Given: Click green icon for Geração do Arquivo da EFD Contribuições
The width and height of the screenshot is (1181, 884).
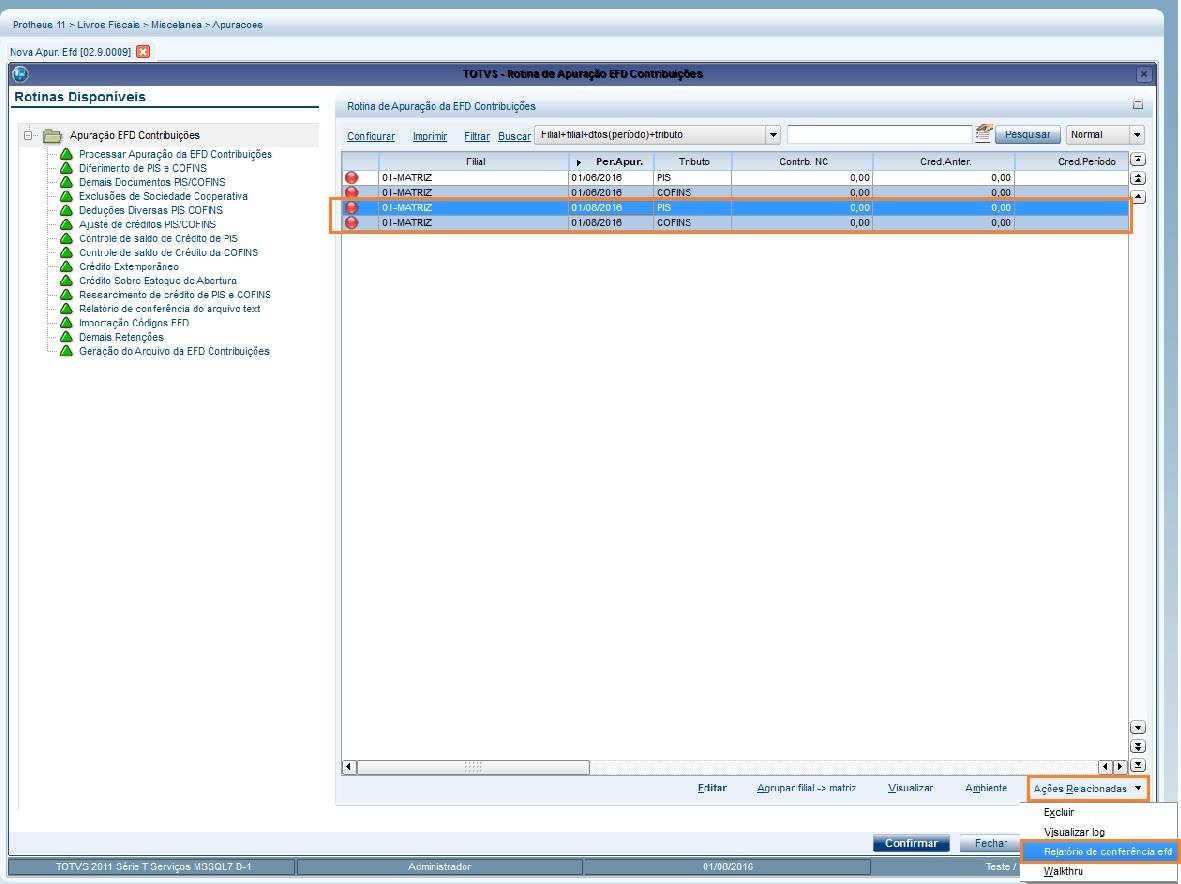Looking at the screenshot, I should [66, 352].
